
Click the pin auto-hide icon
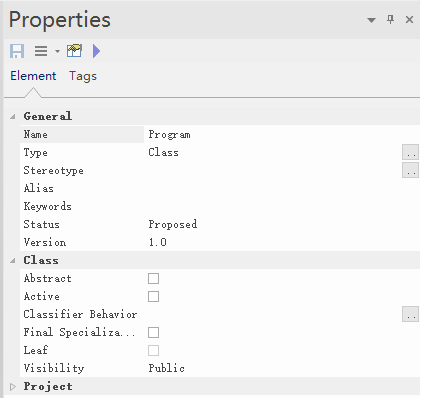click(390, 19)
